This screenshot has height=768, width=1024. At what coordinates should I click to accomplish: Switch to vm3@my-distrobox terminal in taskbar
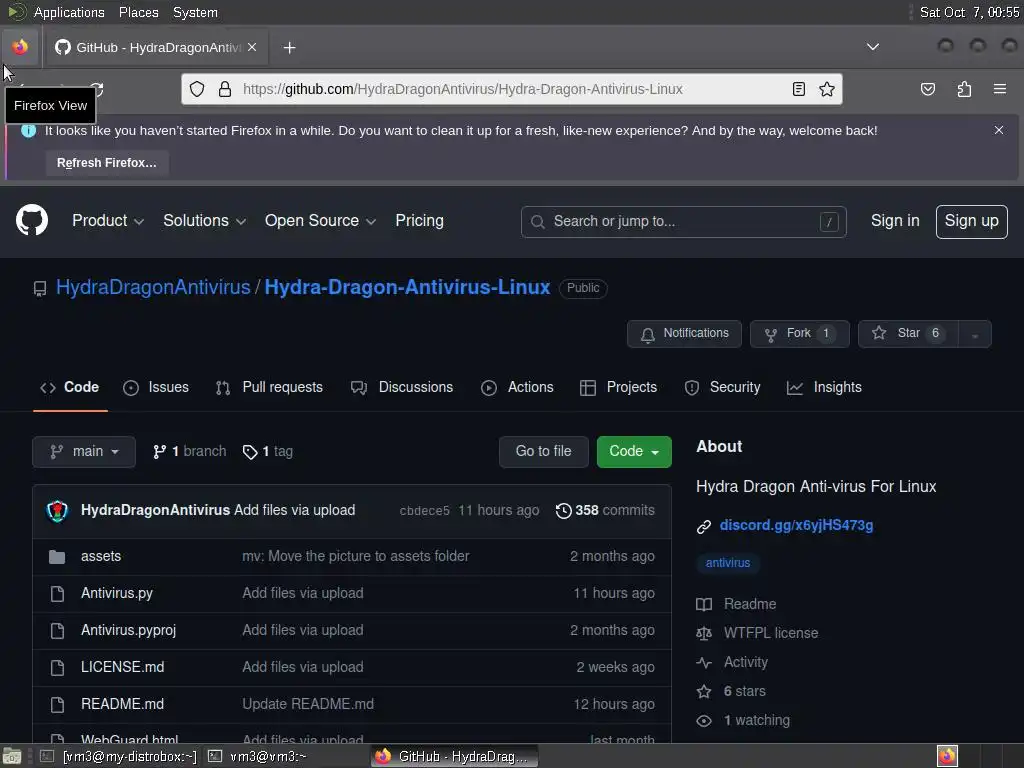(x=119, y=756)
